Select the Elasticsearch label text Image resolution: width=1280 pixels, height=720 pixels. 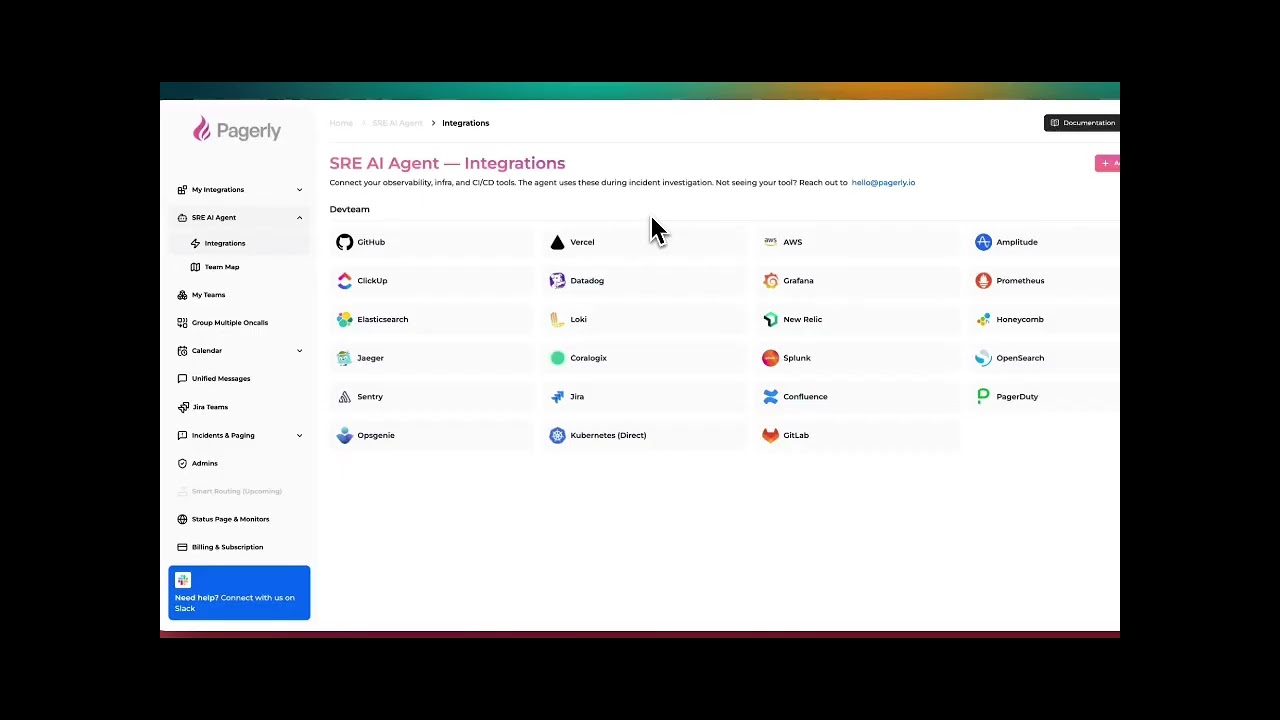pos(383,320)
